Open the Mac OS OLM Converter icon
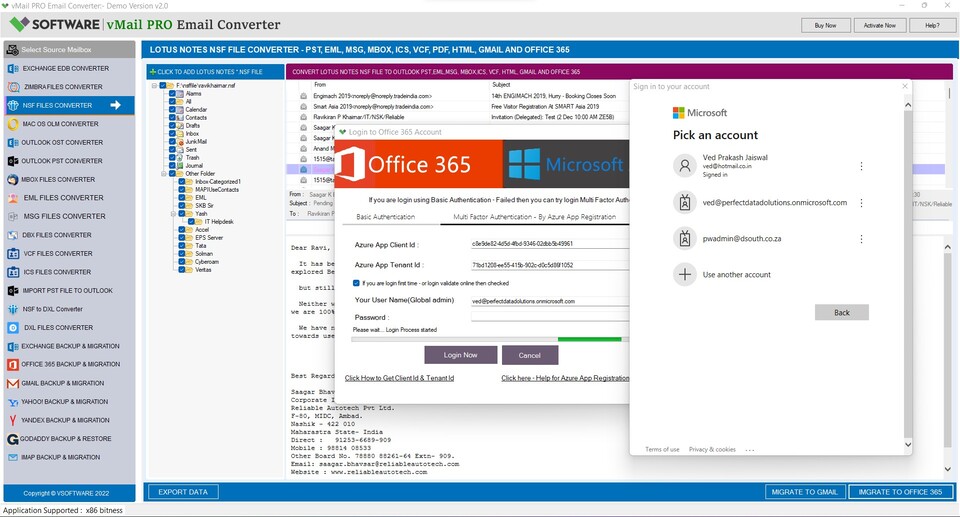Image resolution: width=960 pixels, height=517 pixels. (x=13, y=124)
